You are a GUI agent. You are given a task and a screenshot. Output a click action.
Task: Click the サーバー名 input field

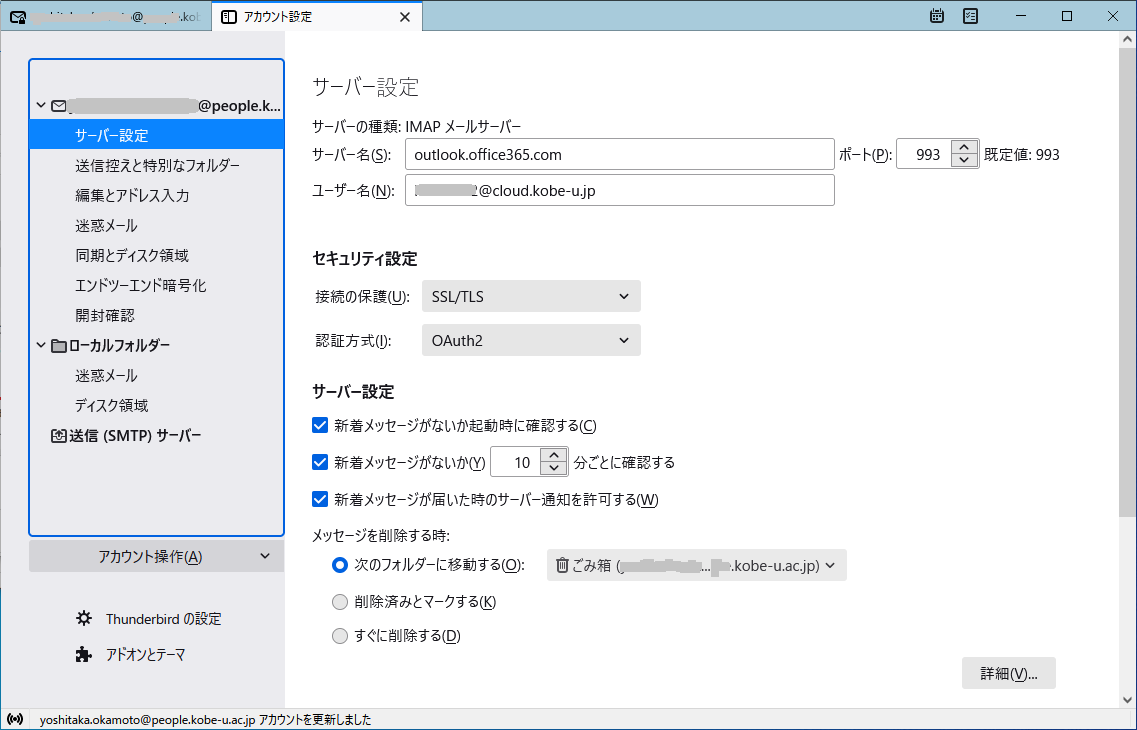click(x=620, y=154)
